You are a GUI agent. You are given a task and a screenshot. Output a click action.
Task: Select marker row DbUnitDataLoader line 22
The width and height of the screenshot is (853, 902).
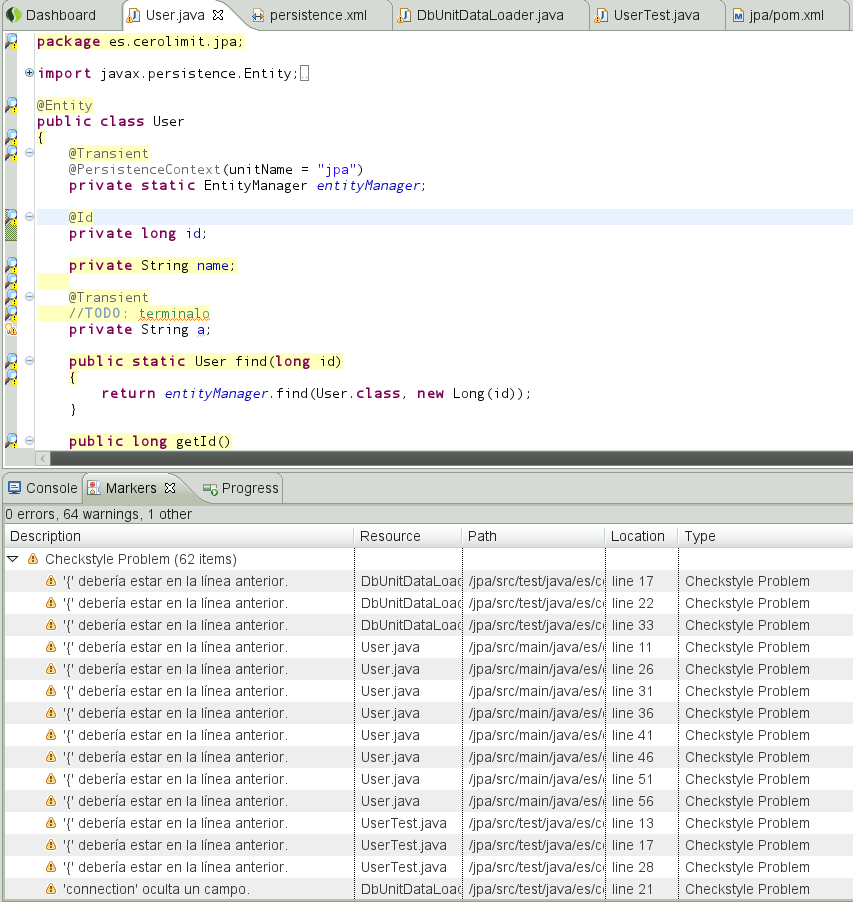coord(429,603)
